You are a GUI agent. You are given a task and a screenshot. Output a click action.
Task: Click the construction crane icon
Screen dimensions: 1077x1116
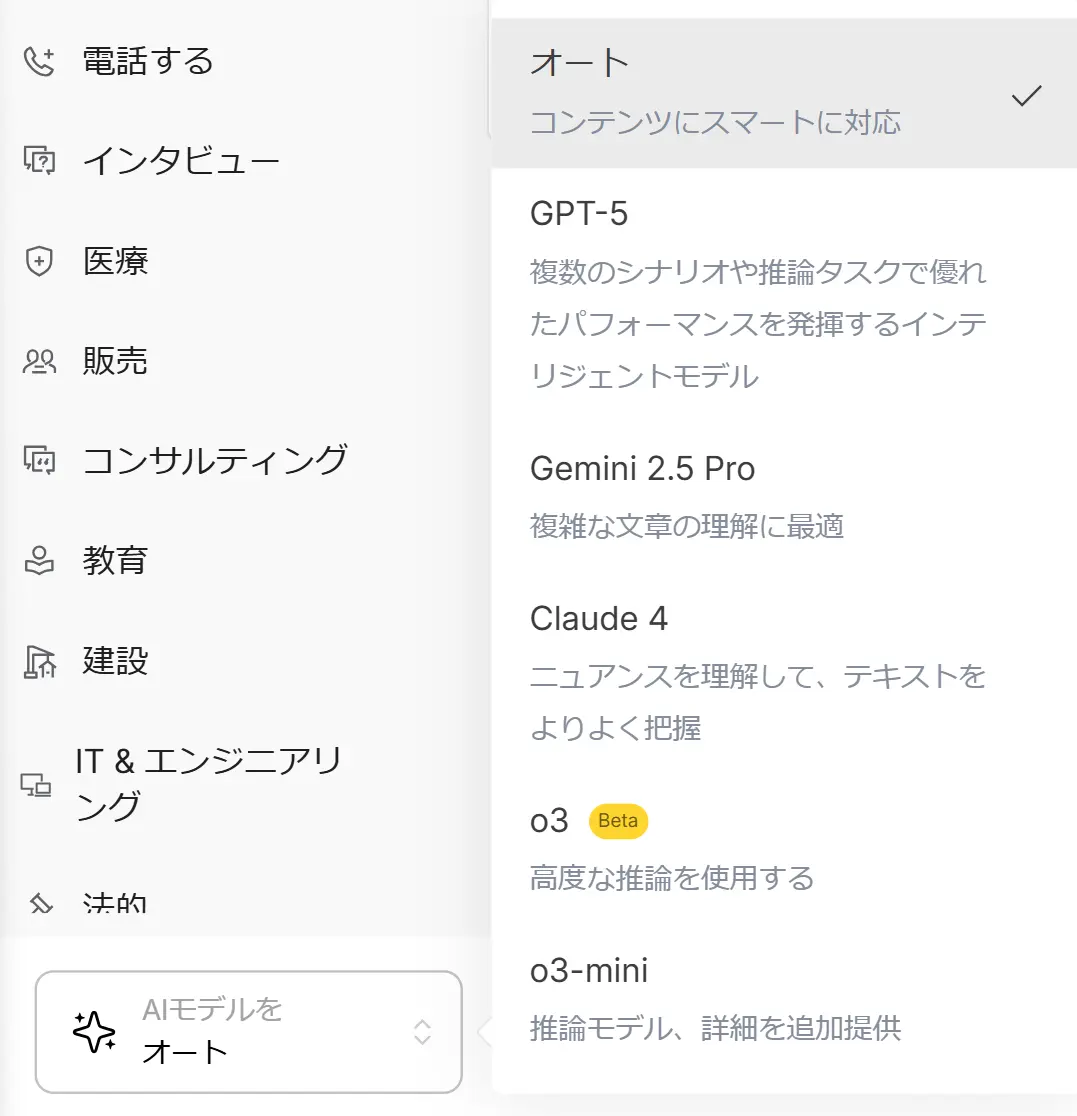[39, 661]
